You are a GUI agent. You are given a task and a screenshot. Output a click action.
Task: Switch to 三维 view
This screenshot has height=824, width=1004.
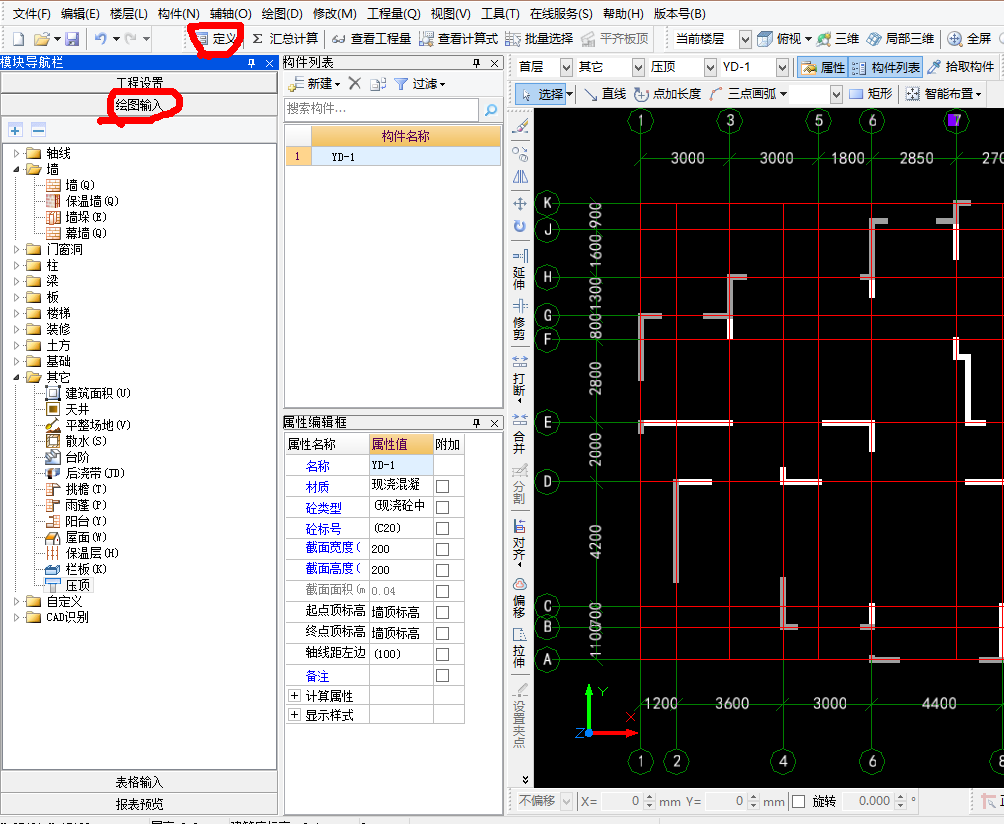coord(838,39)
